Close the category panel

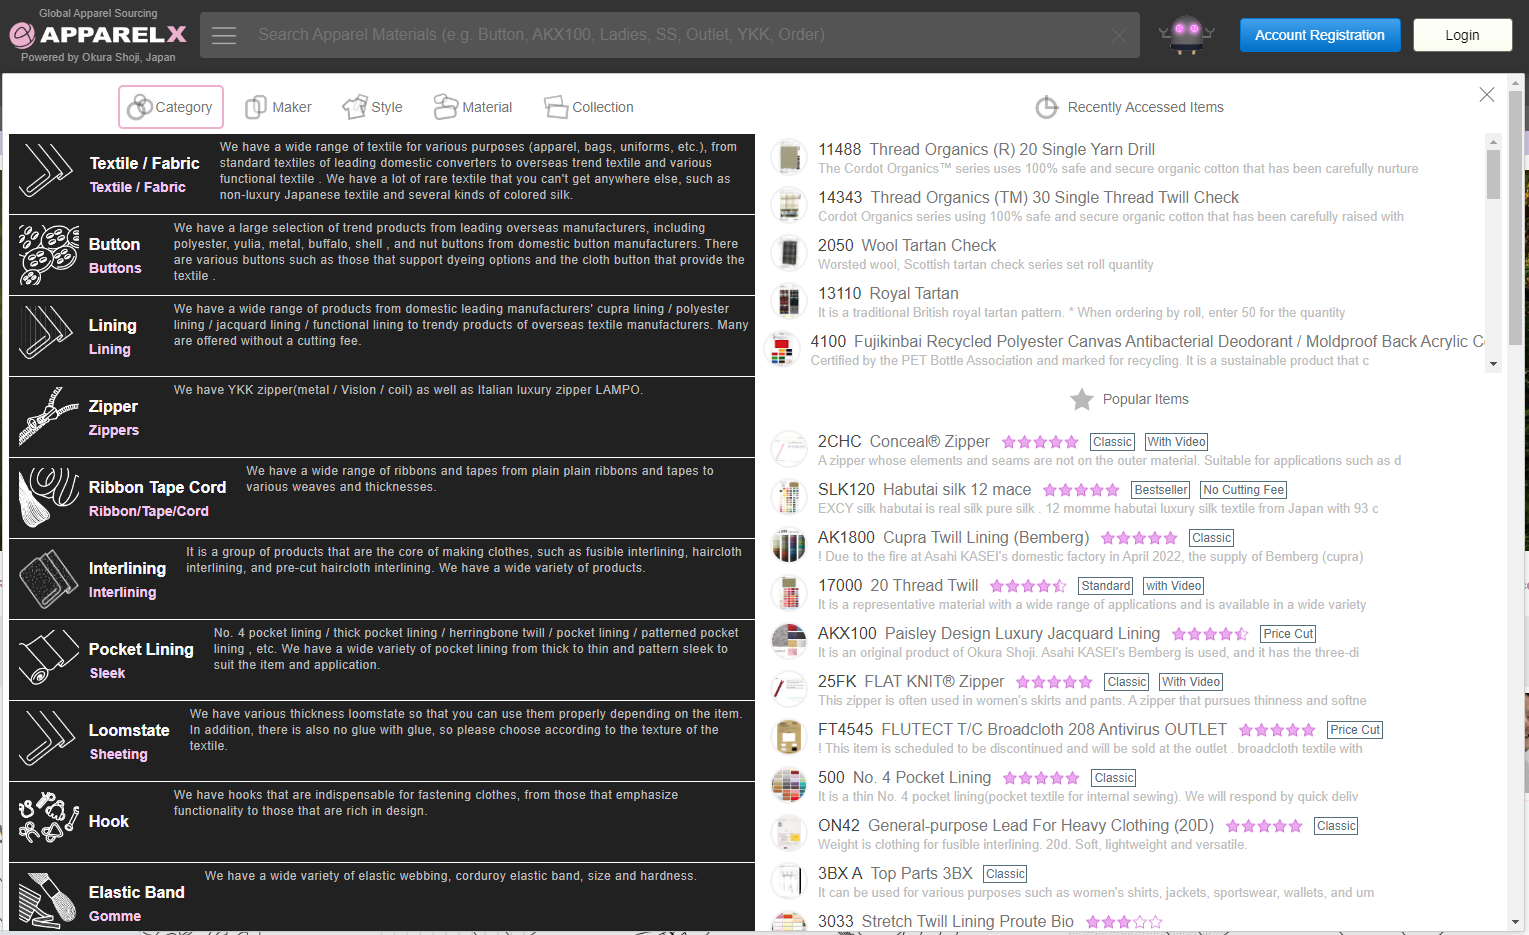pos(1486,95)
